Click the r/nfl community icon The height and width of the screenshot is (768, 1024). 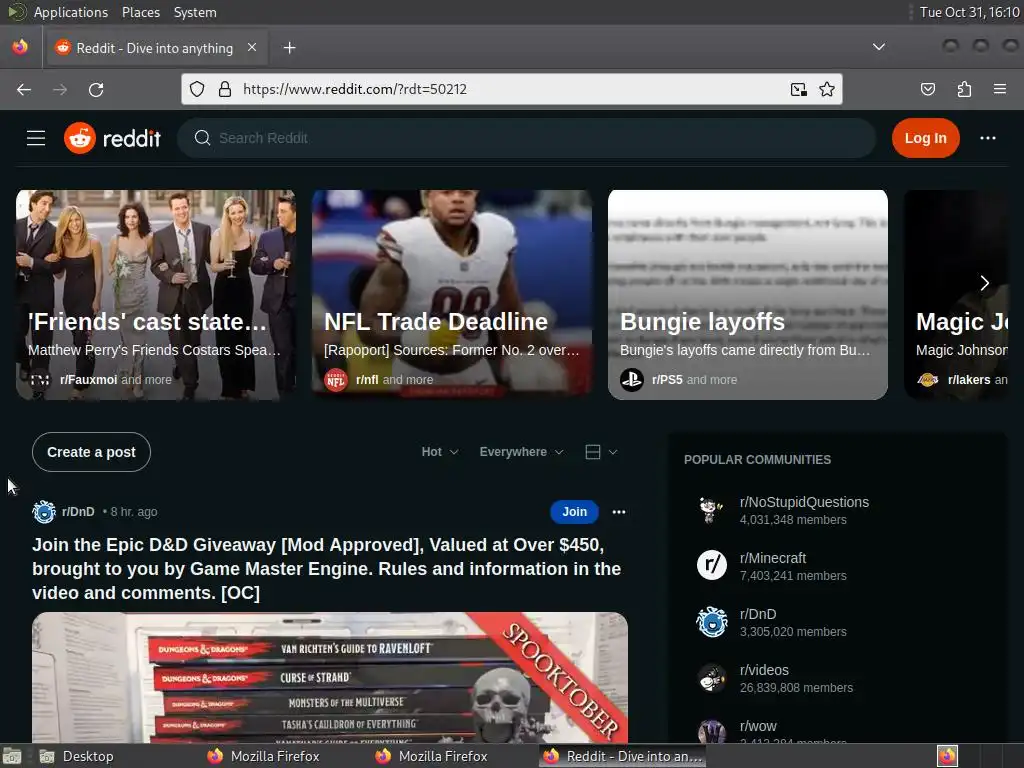[336, 379]
